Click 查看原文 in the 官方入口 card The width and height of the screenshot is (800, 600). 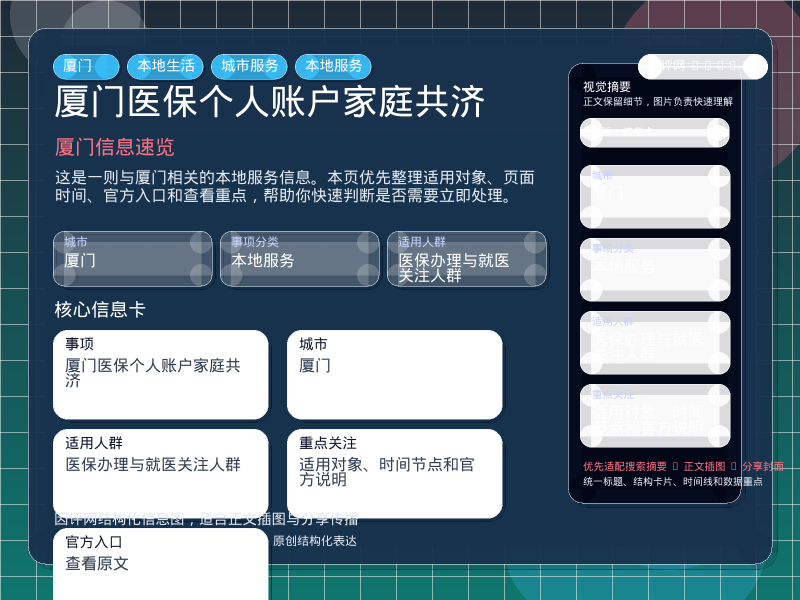pos(97,564)
